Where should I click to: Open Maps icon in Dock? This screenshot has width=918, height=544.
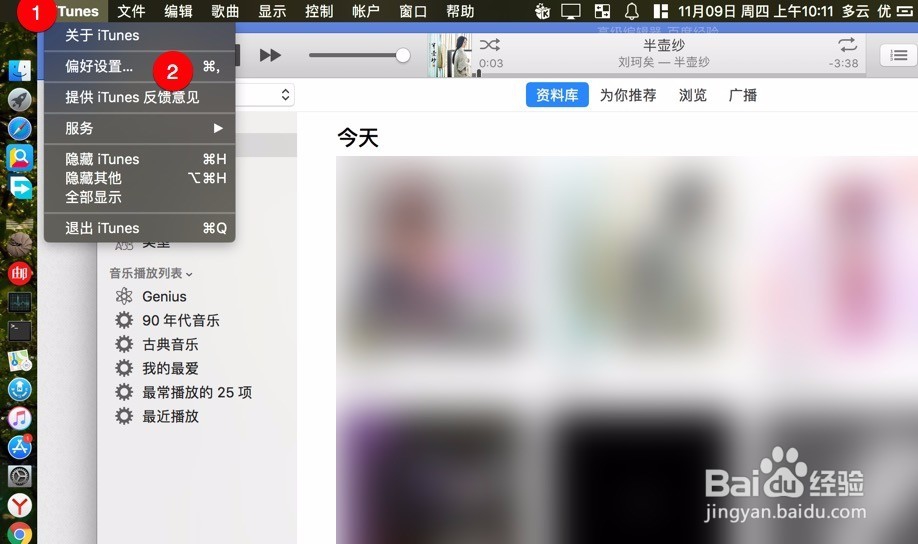pyautogui.click(x=19, y=361)
